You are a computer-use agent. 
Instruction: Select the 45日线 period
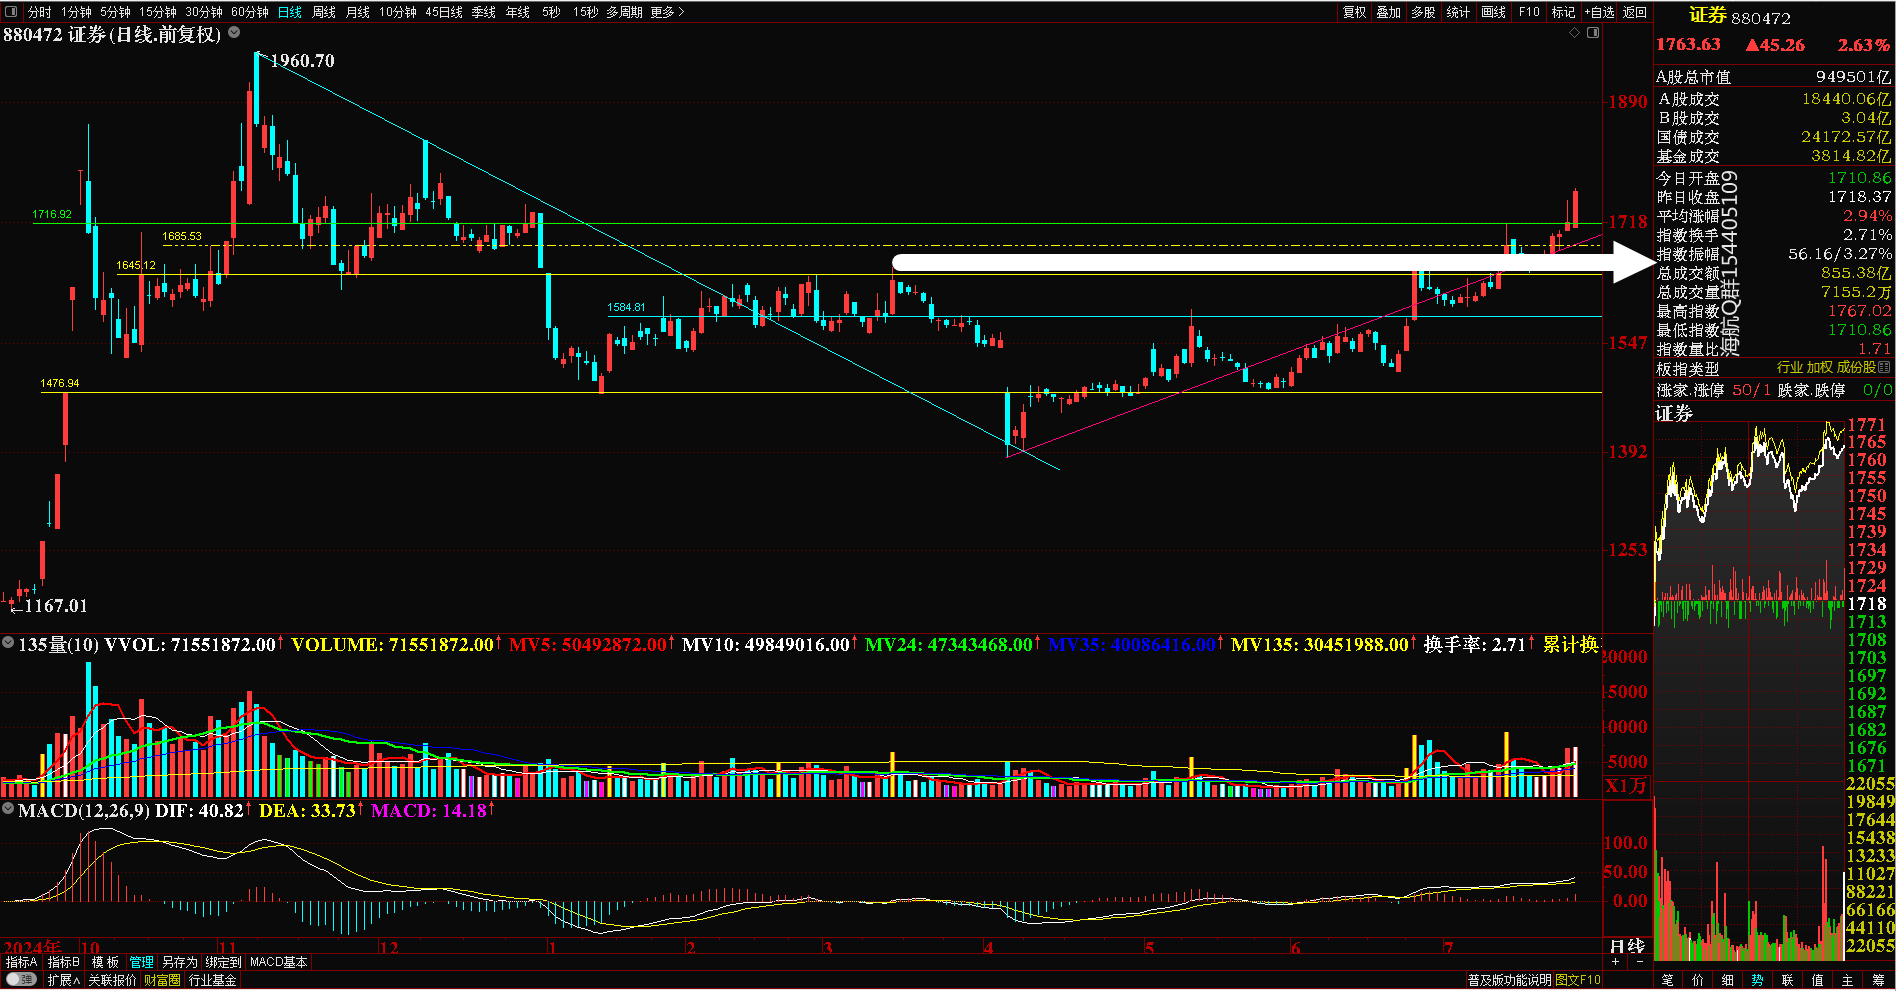444,12
